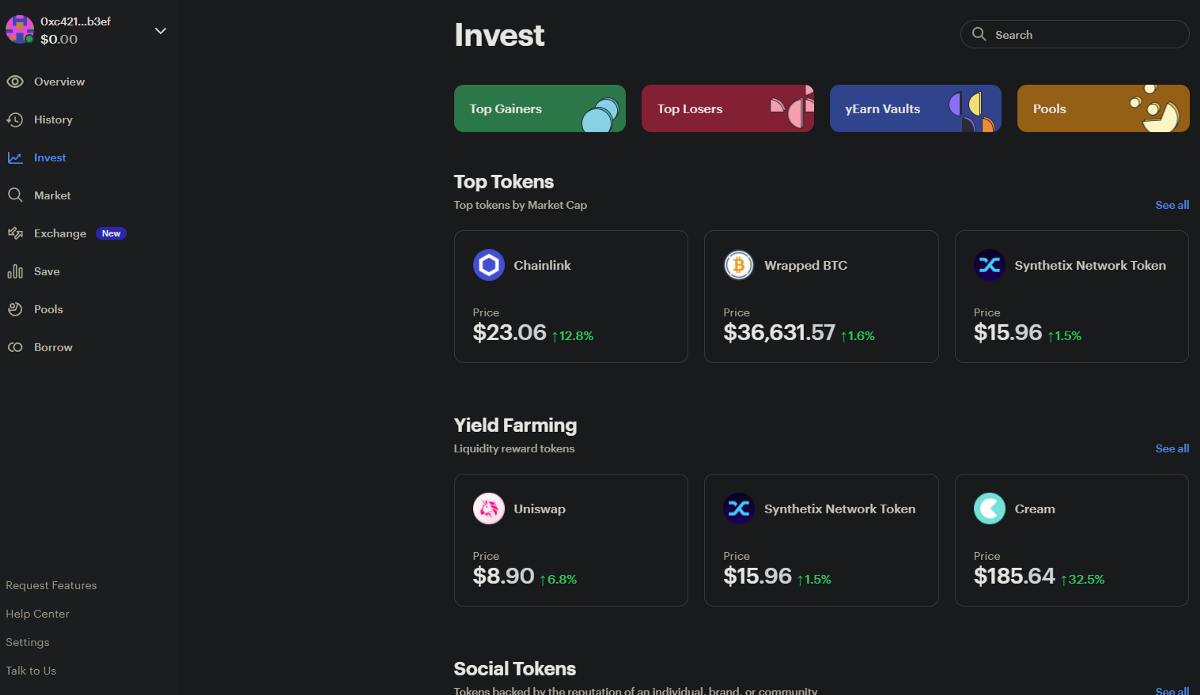Open the Top Losers category card
1200x695 pixels.
coord(727,109)
